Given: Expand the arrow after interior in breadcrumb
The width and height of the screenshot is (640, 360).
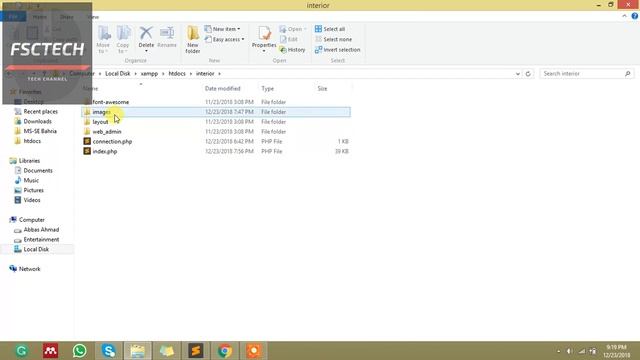Looking at the screenshot, I should point(220,74).
